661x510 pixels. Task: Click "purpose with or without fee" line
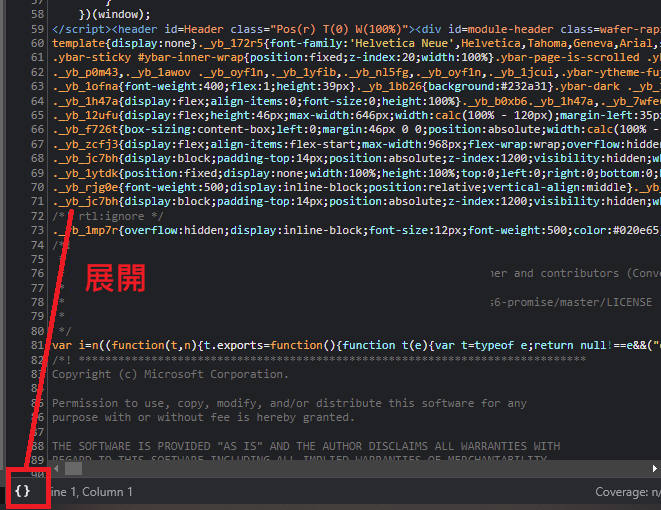click(204, 417)
